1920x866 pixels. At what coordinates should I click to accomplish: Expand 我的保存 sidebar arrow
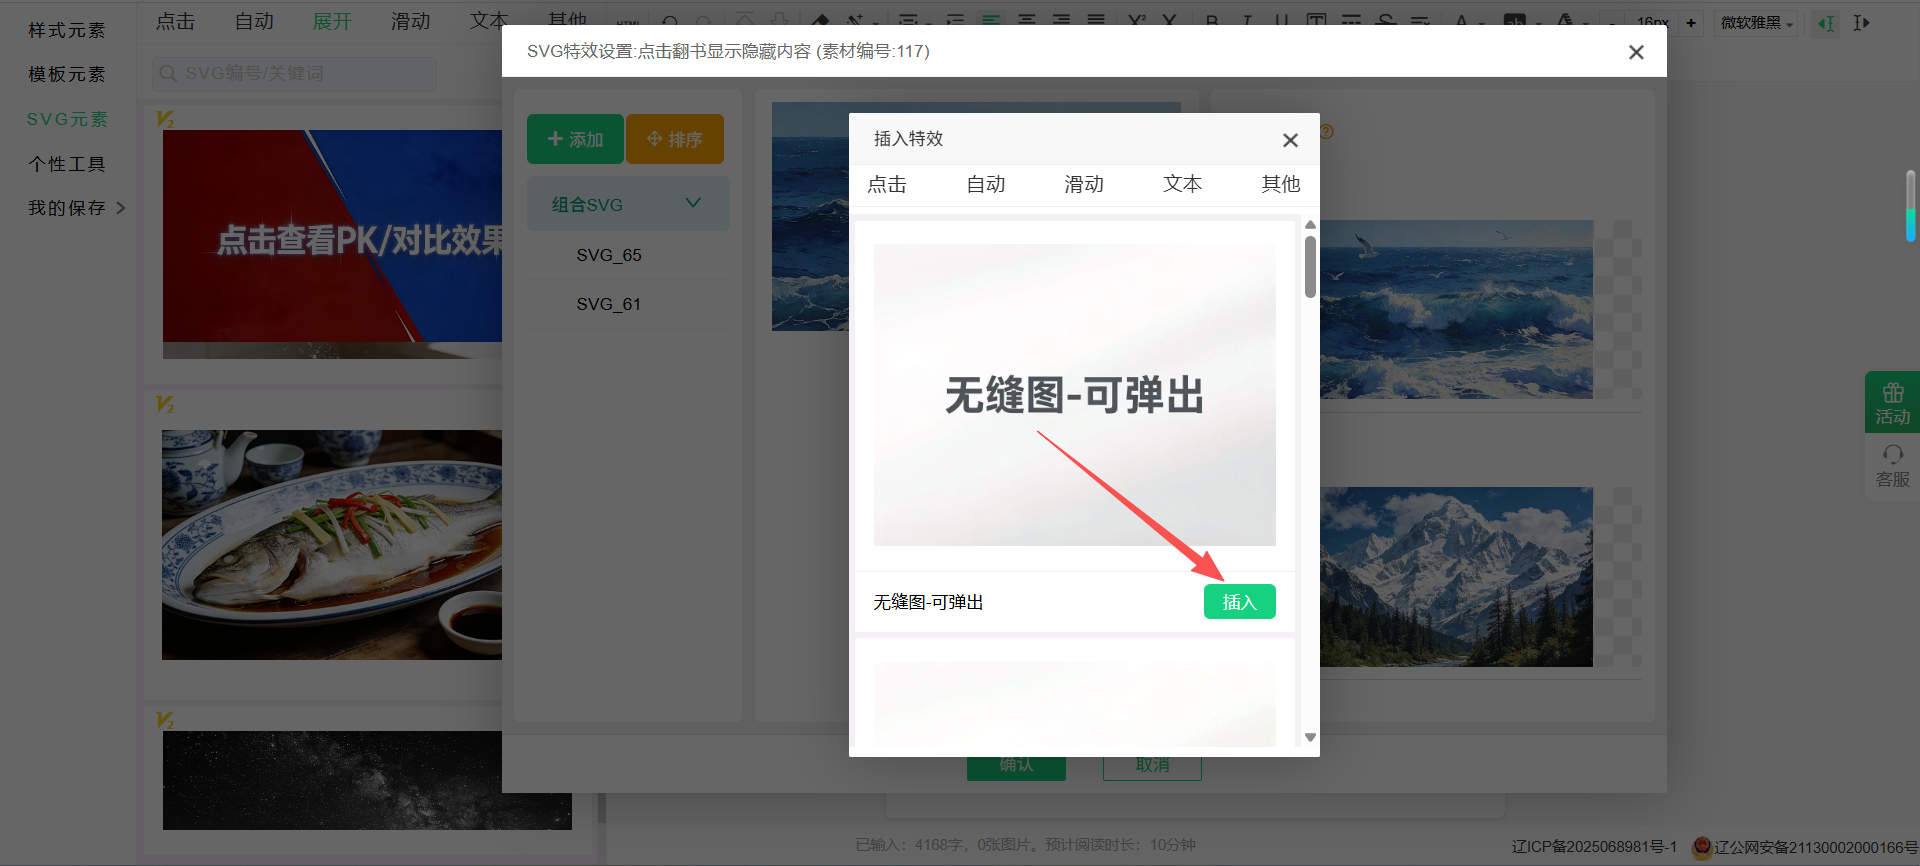121,208
